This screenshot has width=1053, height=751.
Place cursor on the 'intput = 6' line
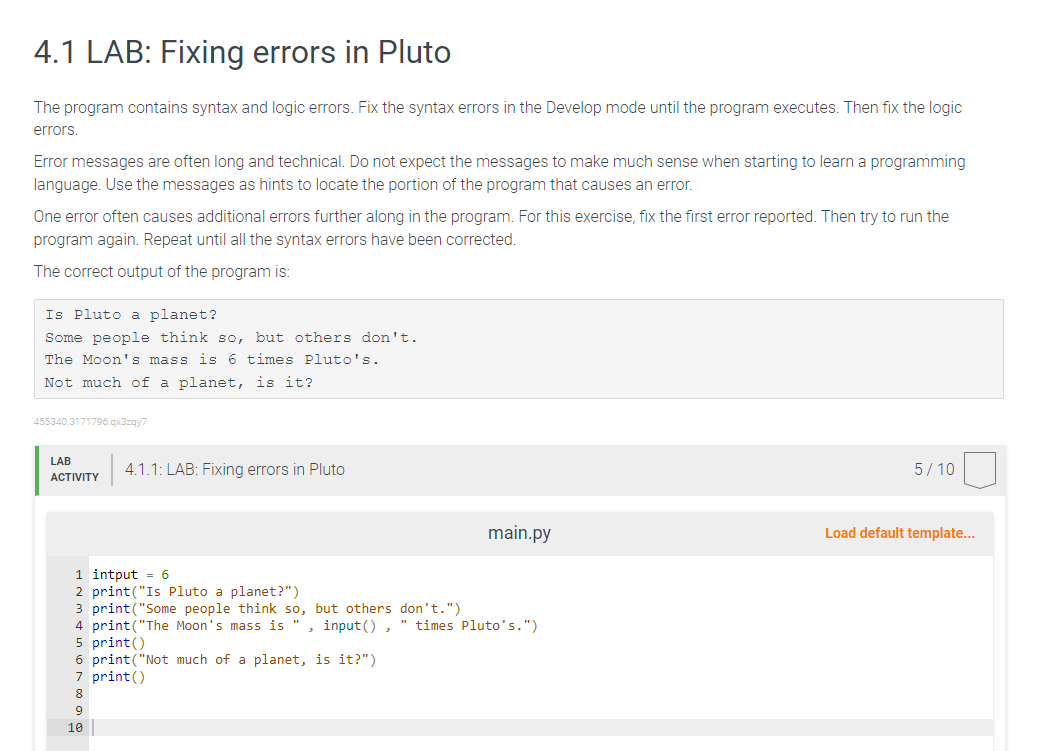click(130, 574)
